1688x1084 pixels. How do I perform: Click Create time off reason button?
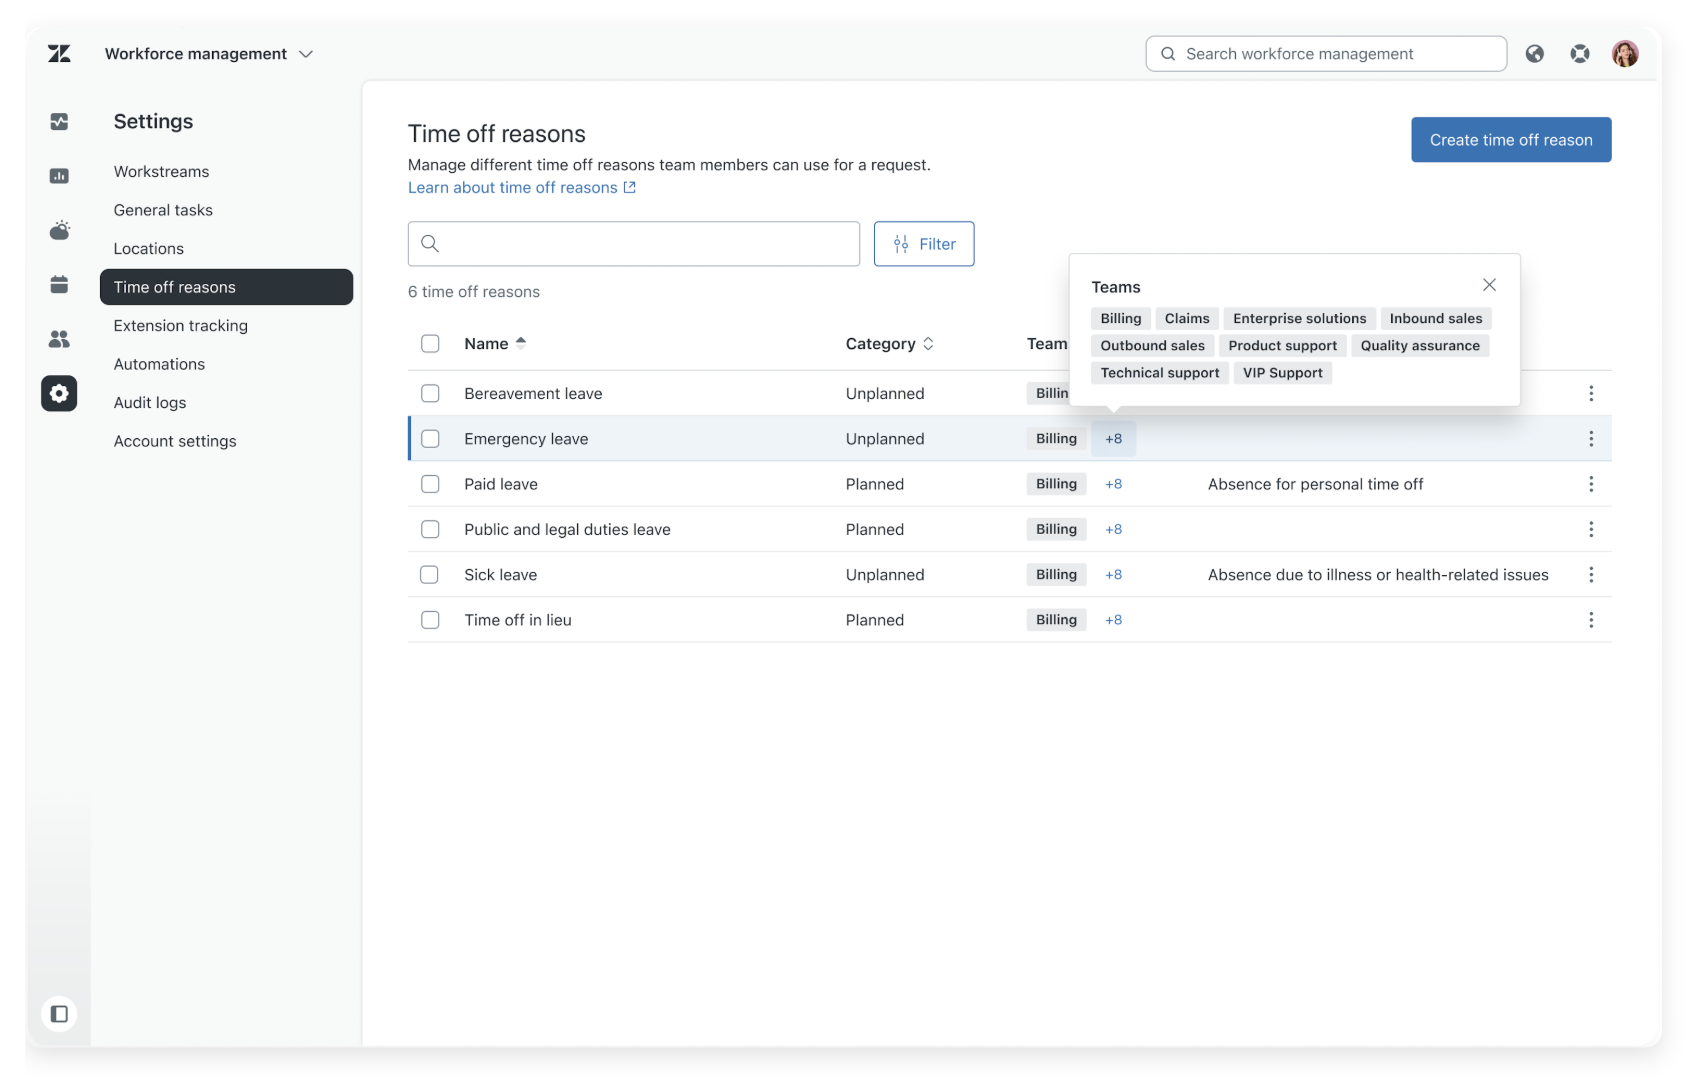1510,140
